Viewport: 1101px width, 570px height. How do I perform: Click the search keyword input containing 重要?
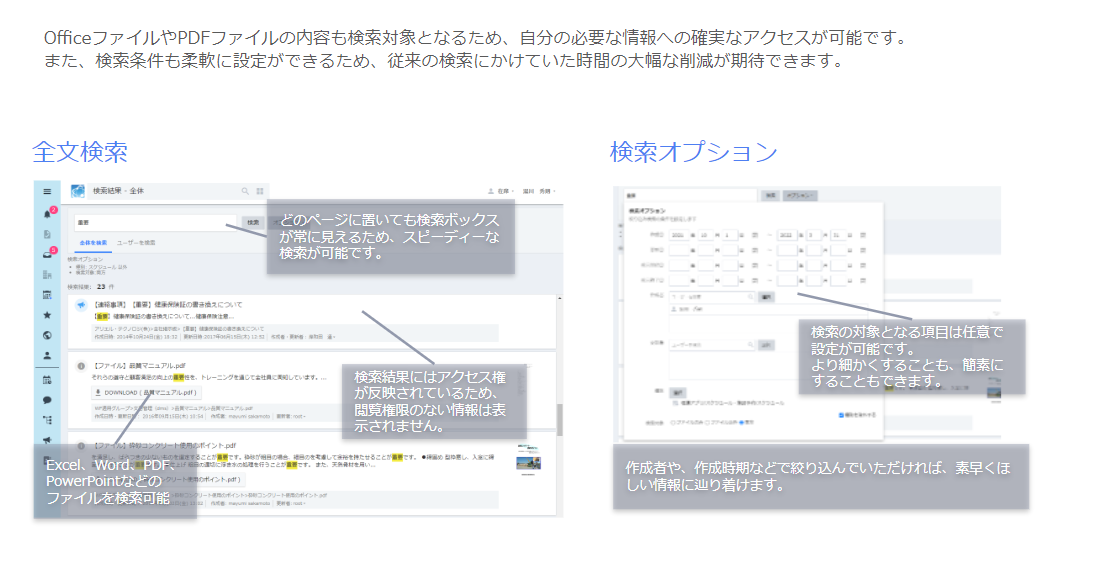(155, 222)
